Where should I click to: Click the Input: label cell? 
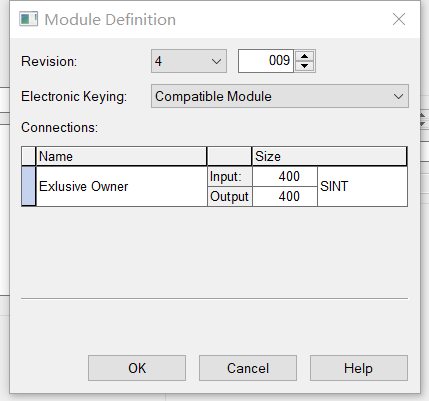(x=230, y=176)
